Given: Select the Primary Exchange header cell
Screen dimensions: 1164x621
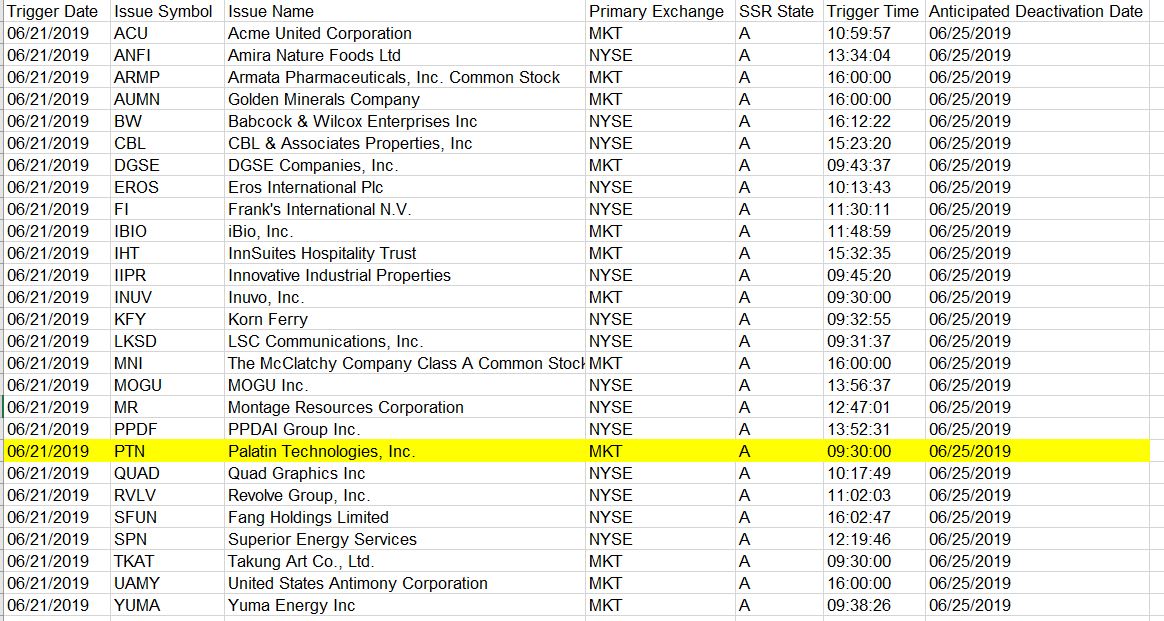Looking at the screenshot, I should tap(656, 11).
